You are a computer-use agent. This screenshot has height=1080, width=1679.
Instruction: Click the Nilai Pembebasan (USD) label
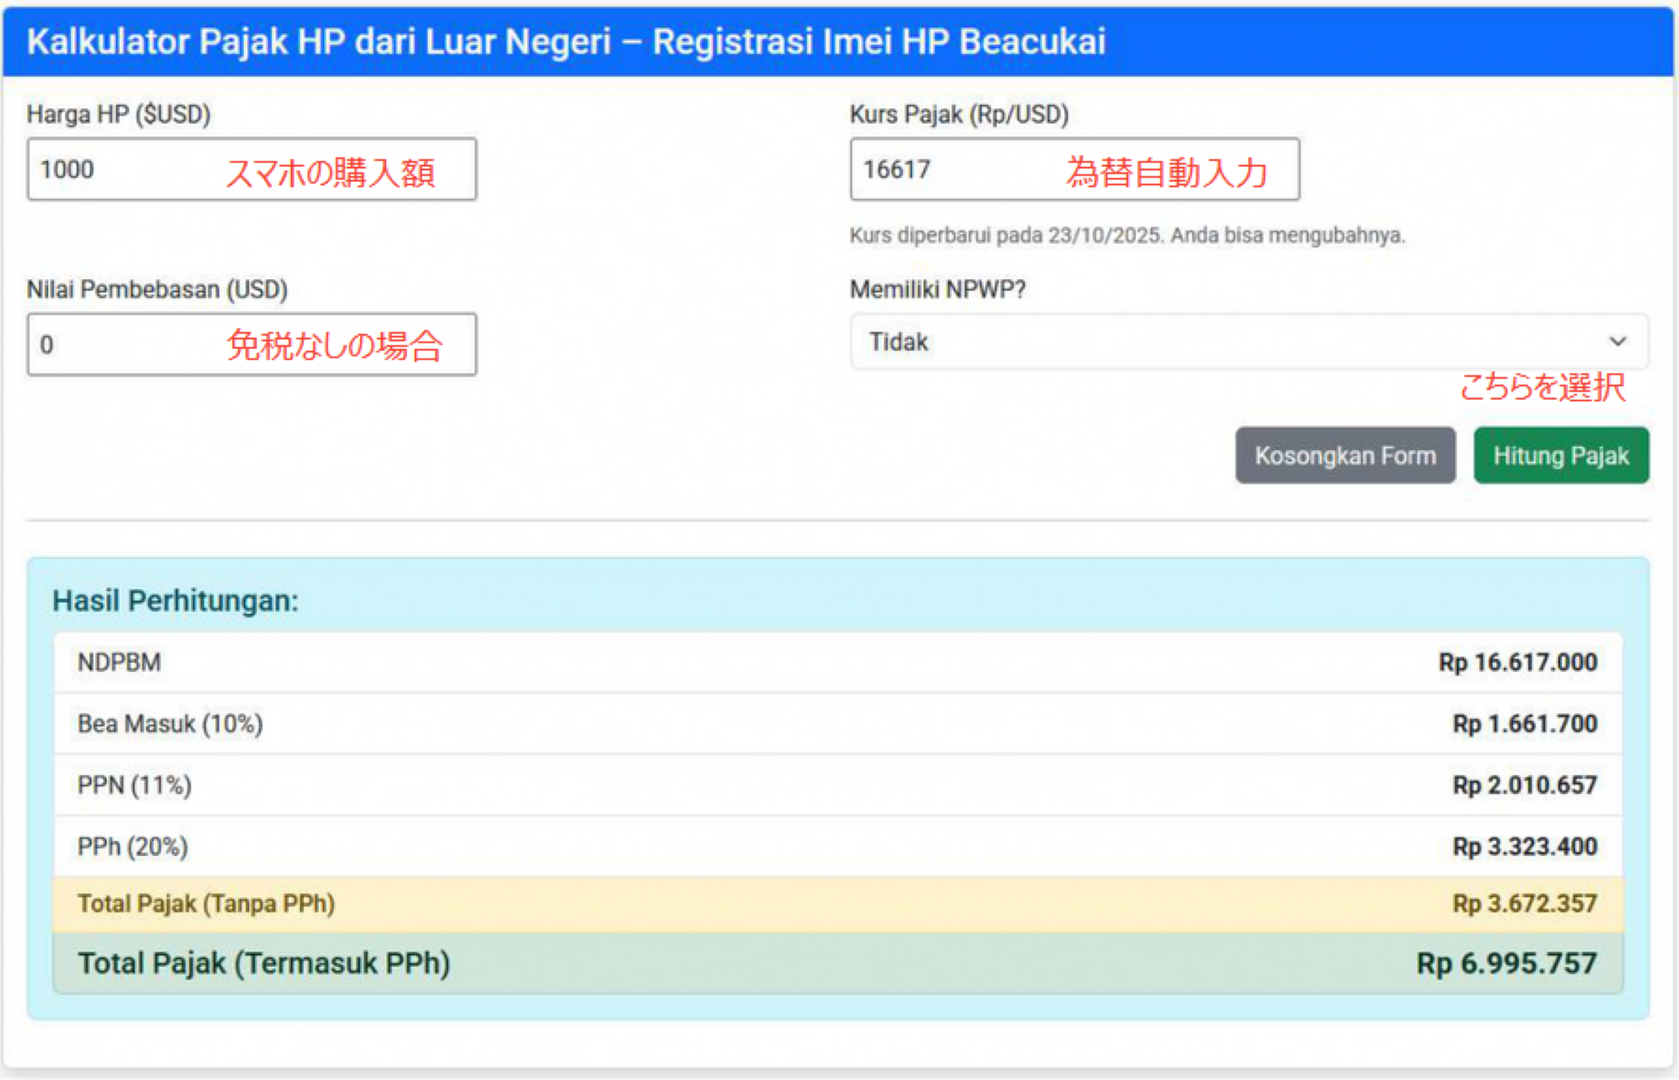(157, 290)
